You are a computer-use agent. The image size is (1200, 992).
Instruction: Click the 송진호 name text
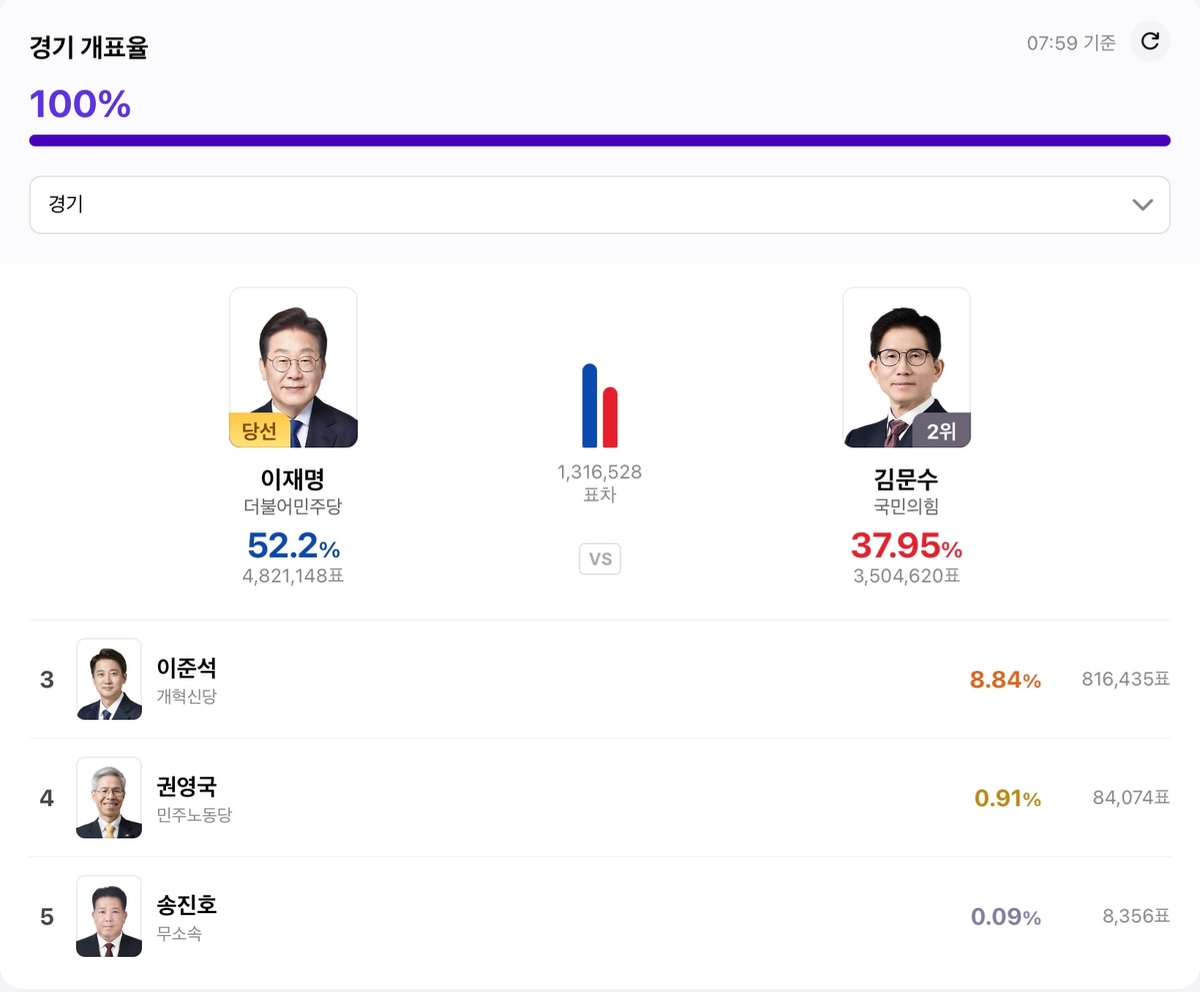coord(187,905)
